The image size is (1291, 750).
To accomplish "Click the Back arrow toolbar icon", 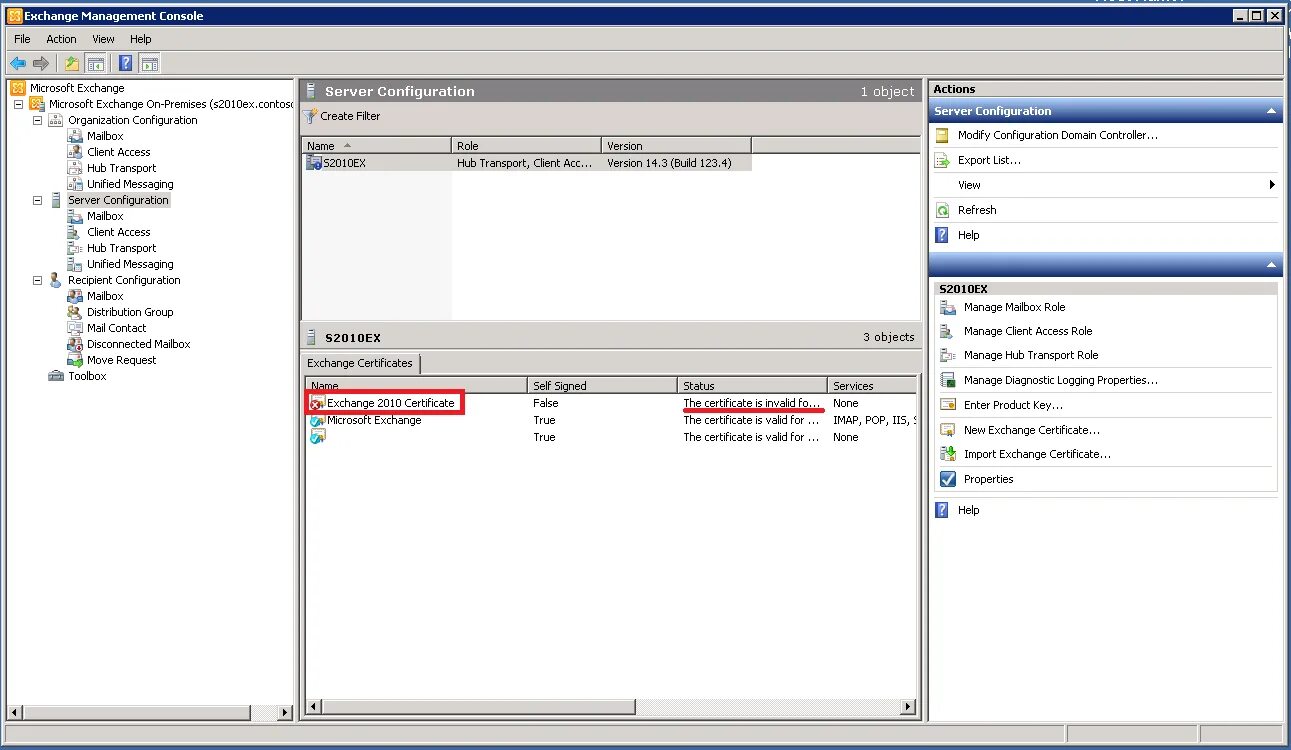I will (18, 64).
